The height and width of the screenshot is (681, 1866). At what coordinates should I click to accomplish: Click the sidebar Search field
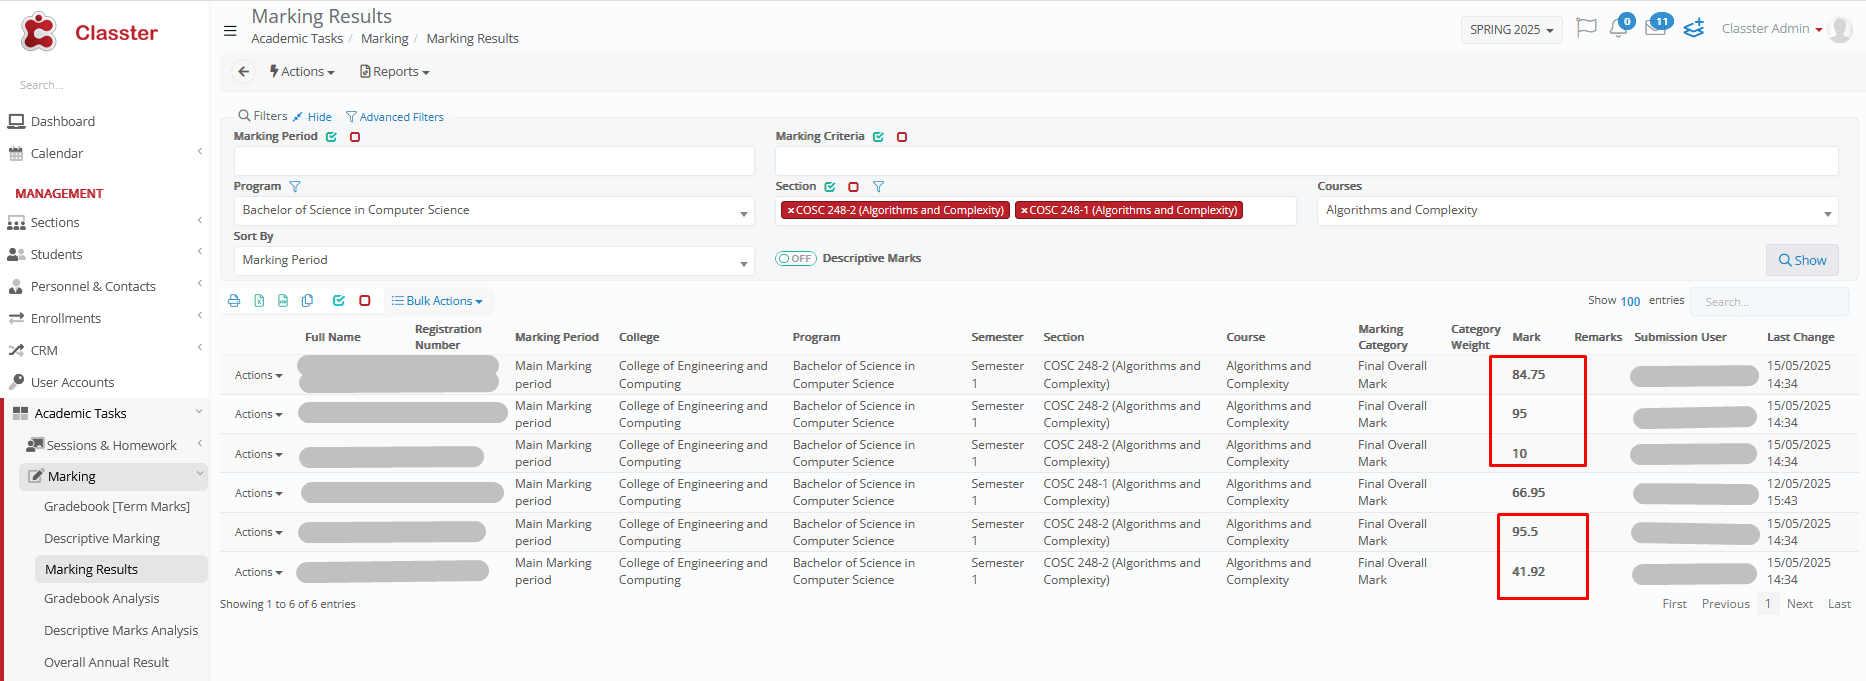coord(105,86)
